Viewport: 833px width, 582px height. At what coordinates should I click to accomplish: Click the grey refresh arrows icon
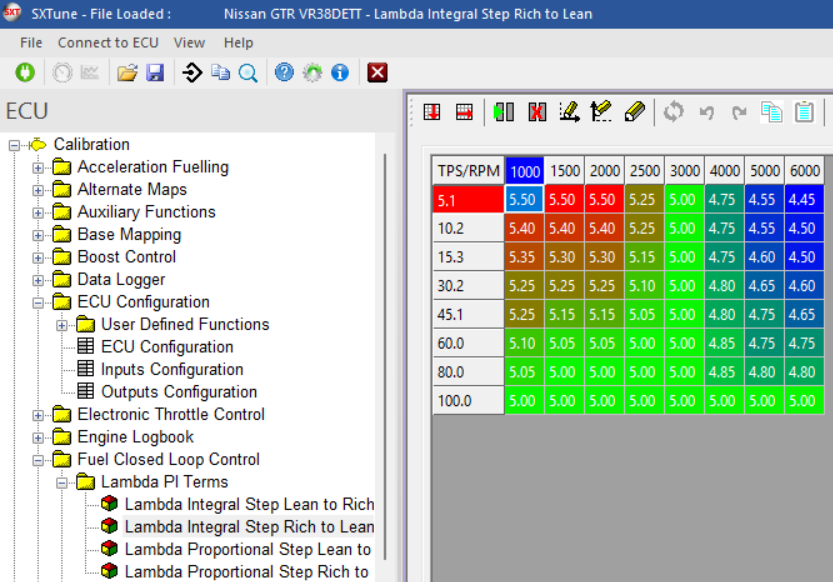pyautogui.click(x=674, y=112)
